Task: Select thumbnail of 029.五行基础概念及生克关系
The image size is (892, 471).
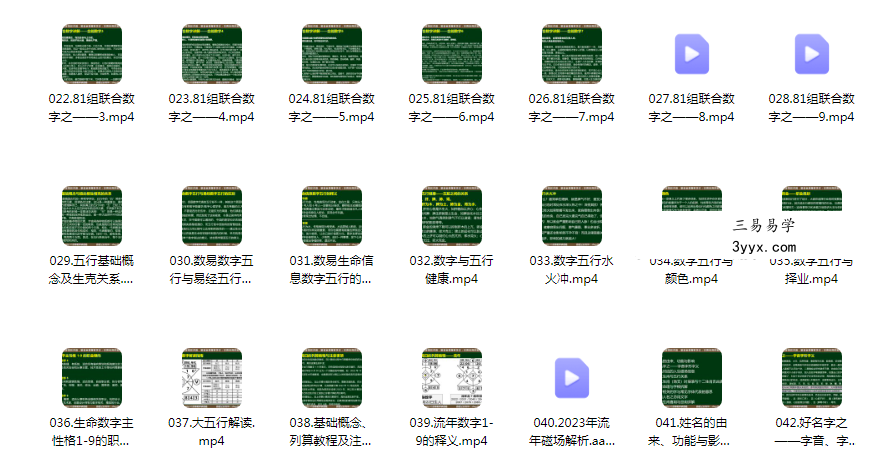Action: pyautogui.click(x=92, y=216)
